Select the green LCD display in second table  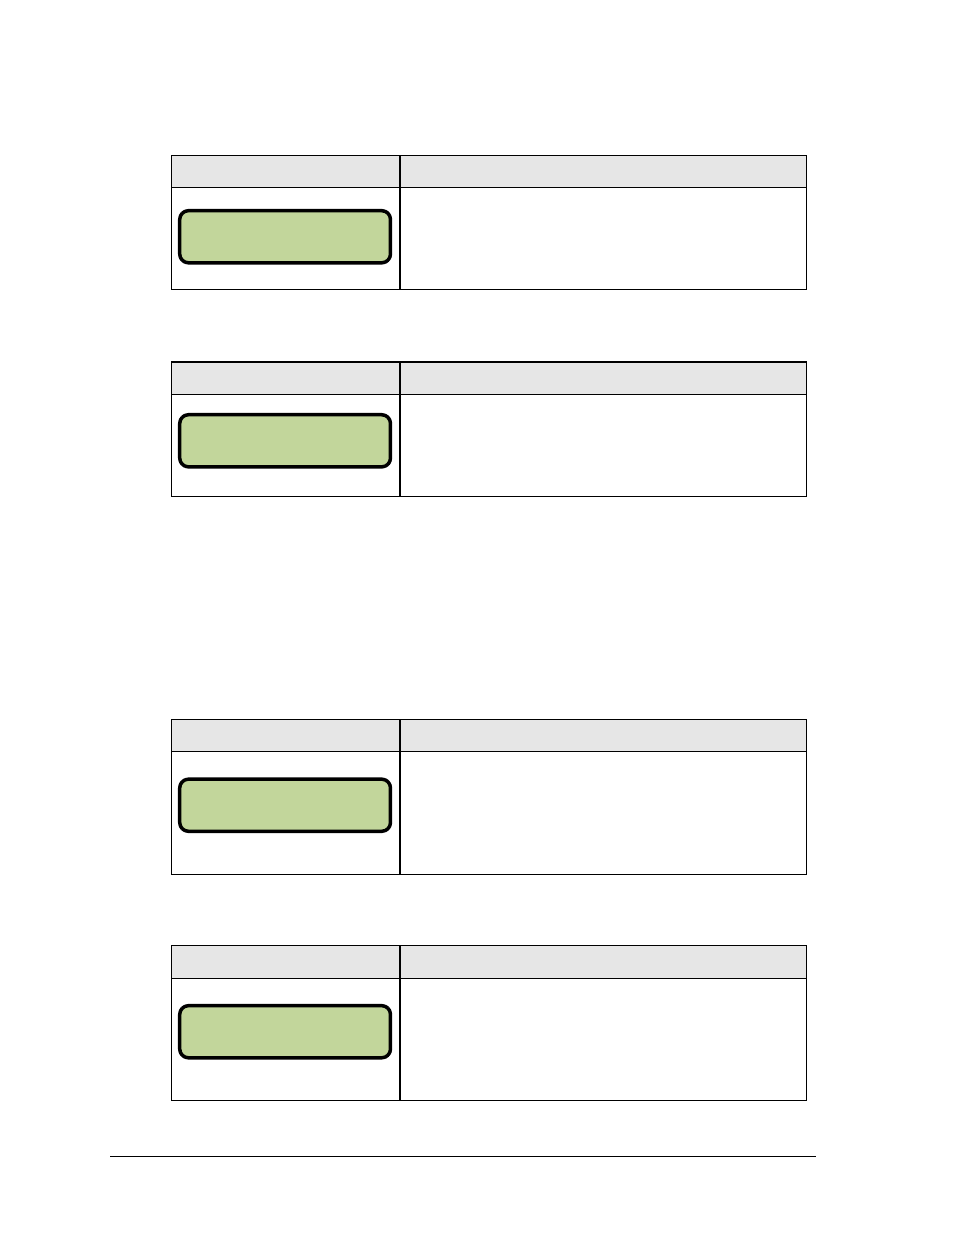[285, 441]
